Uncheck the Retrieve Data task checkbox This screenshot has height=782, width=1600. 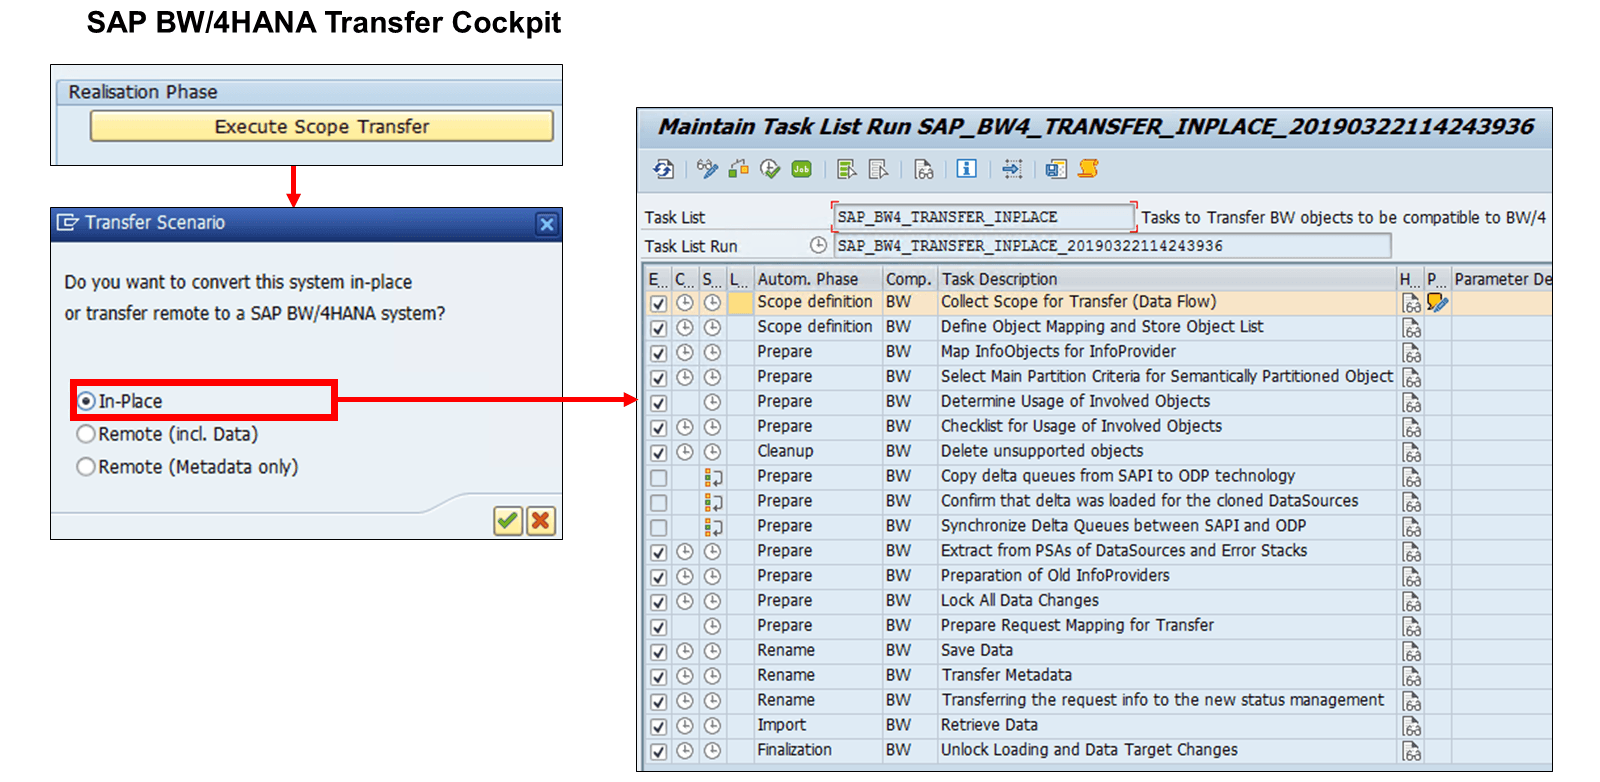click(658, 727)
